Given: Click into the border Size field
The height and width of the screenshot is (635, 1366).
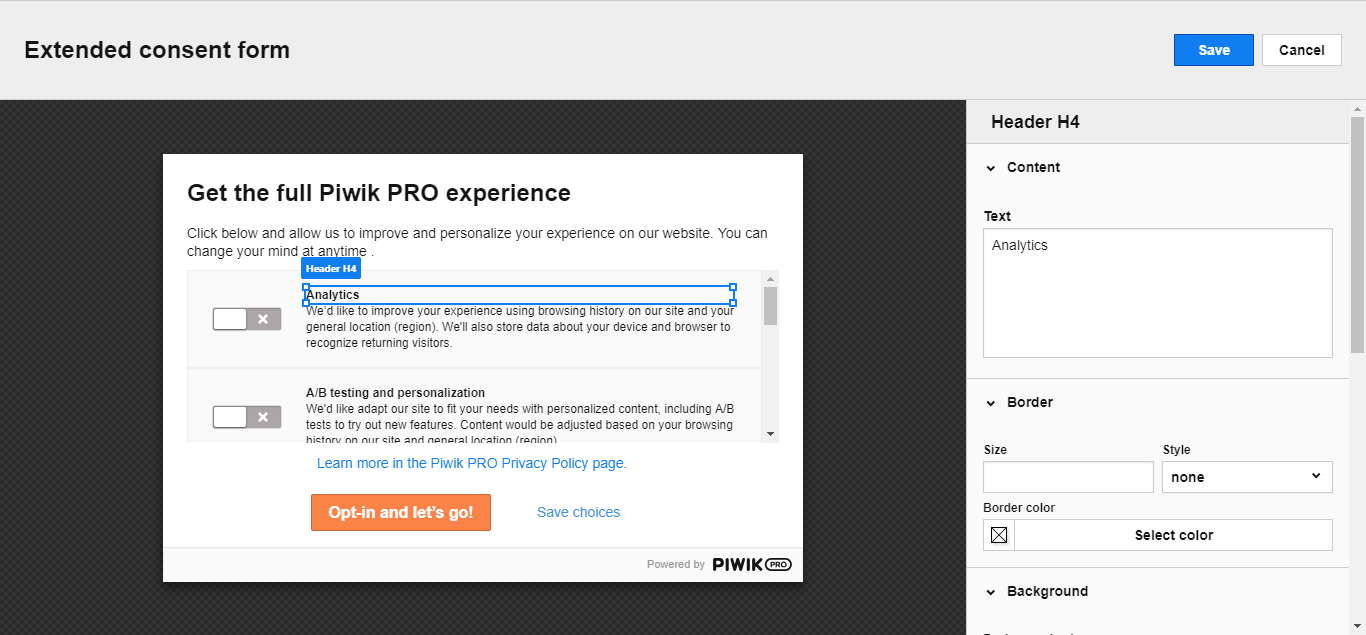Looking at the screenshot, I should (x=1068, y=477).
